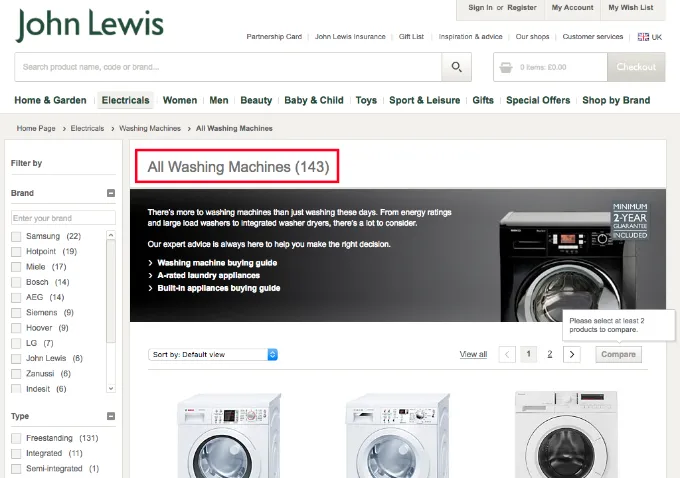Click the Home Page breadcrumb
Image resolution: width=680 pixels, height=478 pixels.
point(36,128)
